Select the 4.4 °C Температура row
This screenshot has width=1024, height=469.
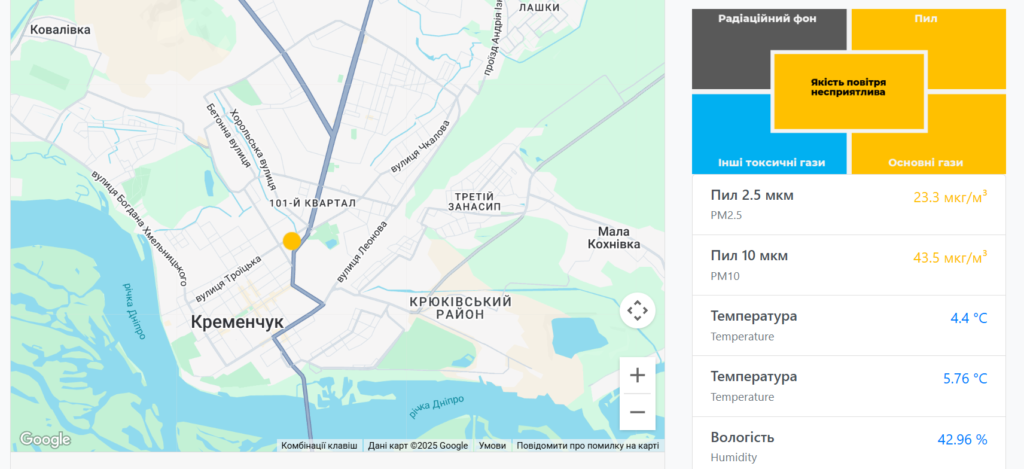coord(848,325)
